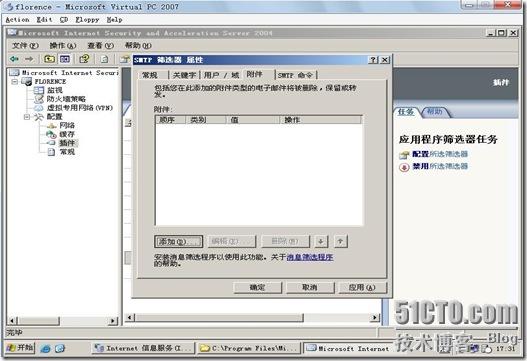Click the forward arrow toolbar icon
Viewport: 527px width, 361px height.
coord(29,59)
